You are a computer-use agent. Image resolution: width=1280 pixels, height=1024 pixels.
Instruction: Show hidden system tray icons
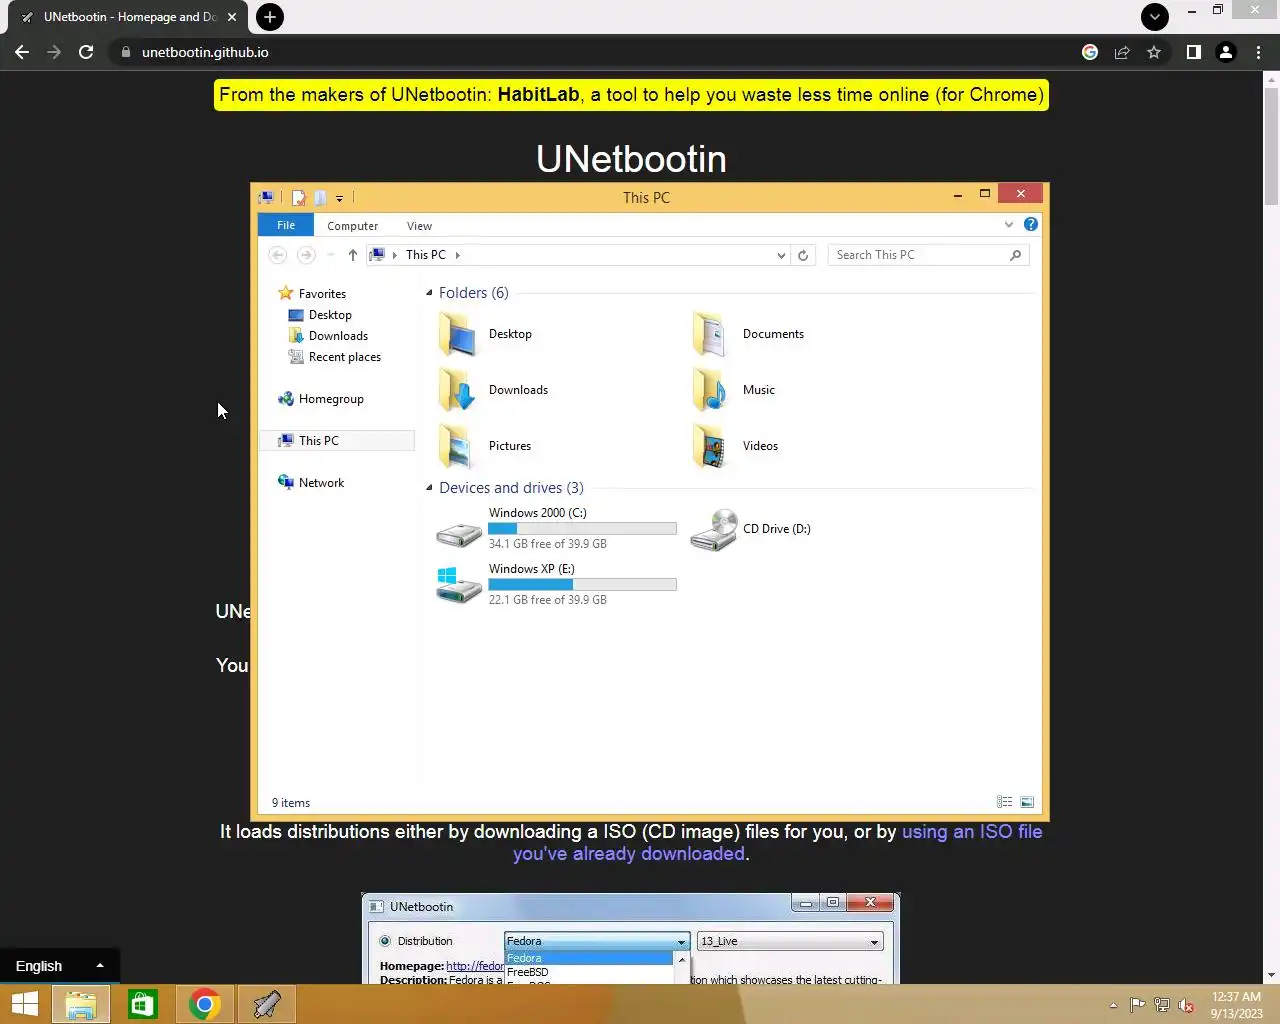coord(1113,1005)
